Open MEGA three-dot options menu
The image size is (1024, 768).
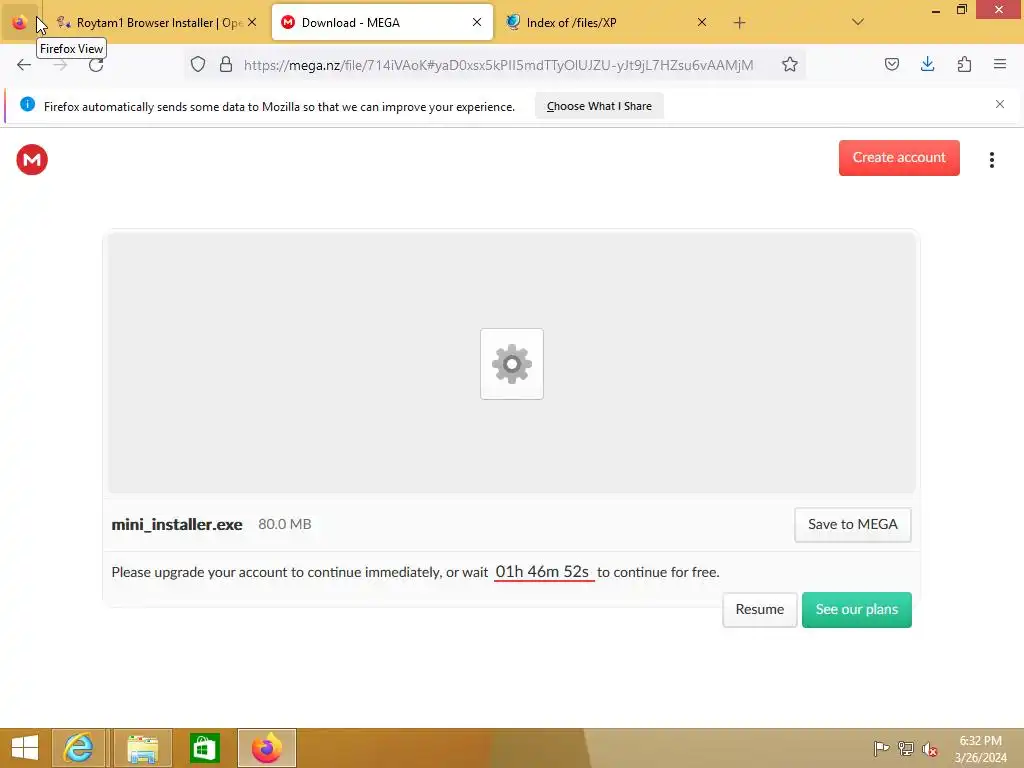tap(991, 159)
